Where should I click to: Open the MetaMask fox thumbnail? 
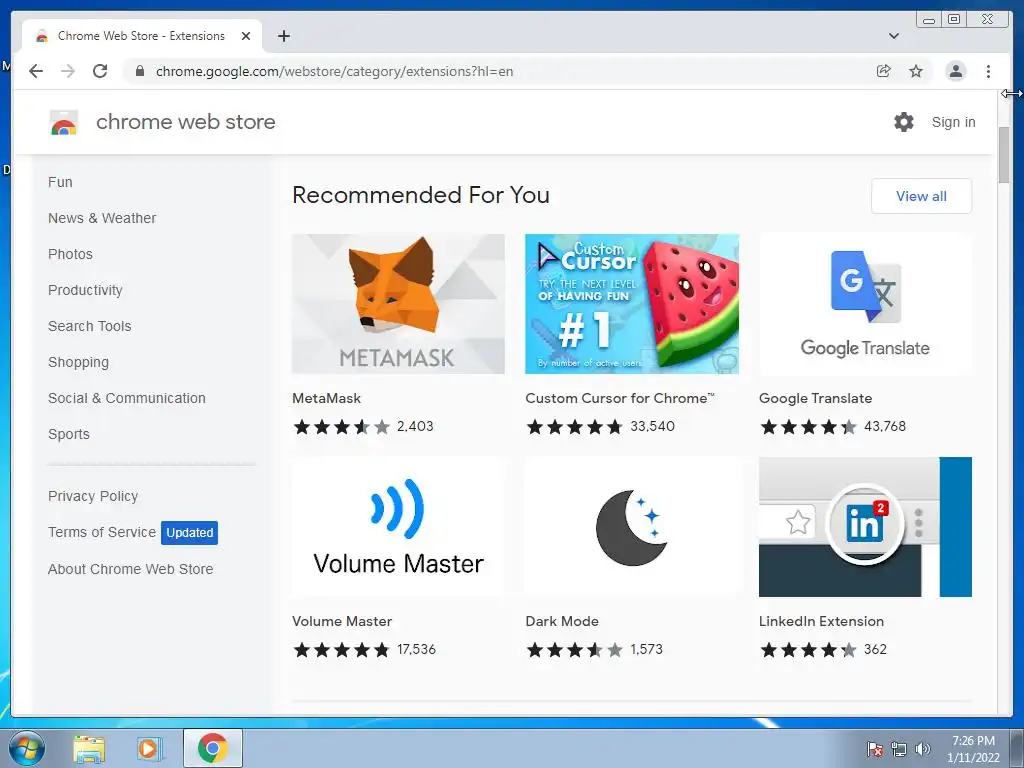point(398,304)
